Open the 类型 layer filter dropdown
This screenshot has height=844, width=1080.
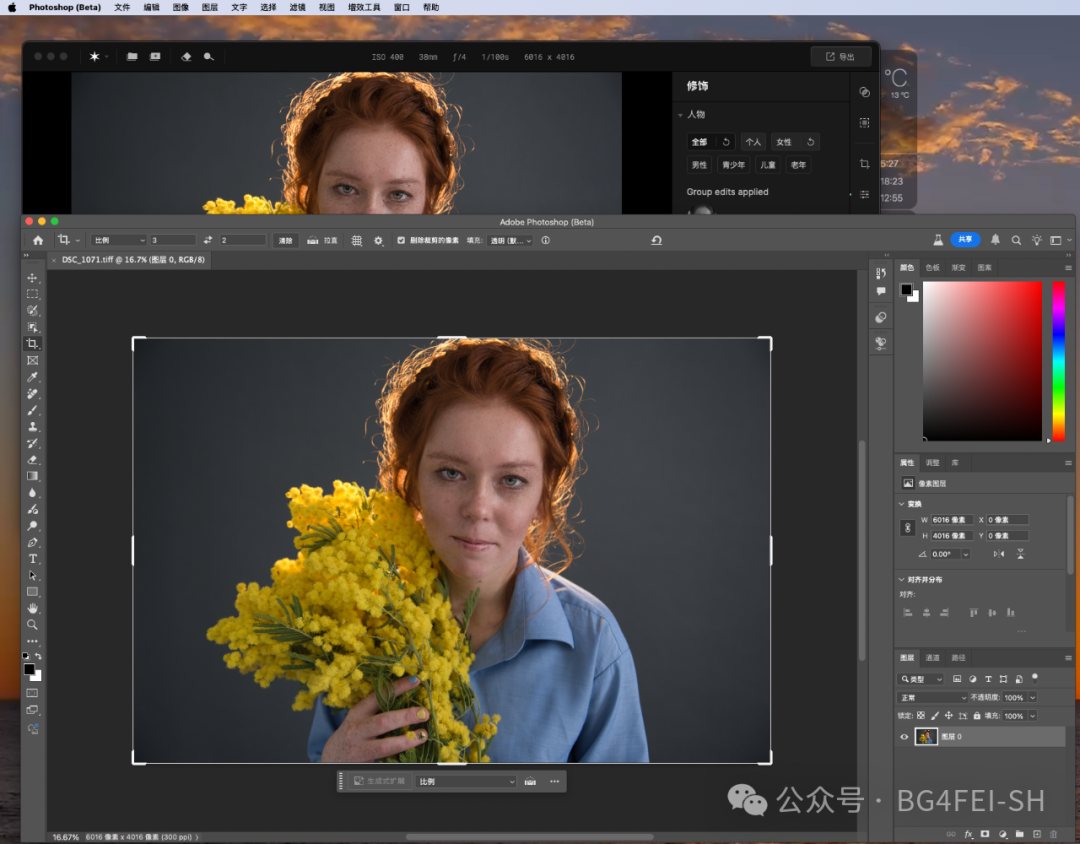tap(921, 679)
